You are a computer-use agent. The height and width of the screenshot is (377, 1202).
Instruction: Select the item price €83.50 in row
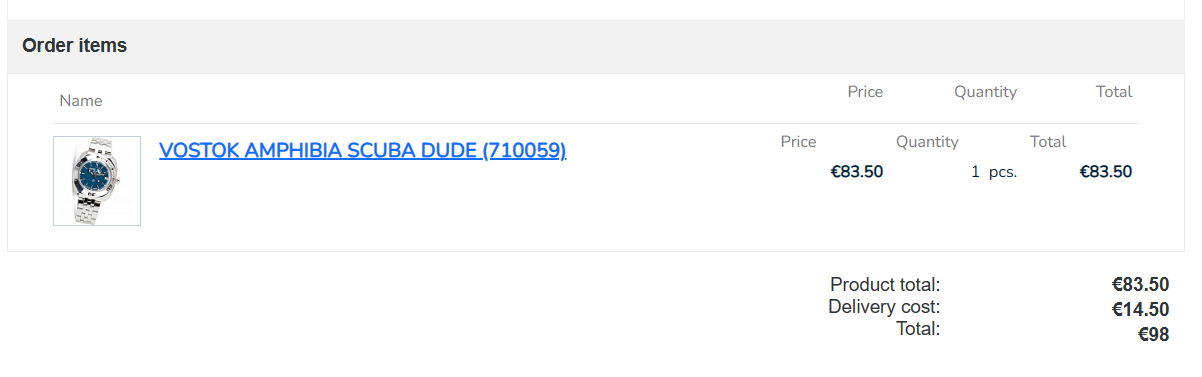coord(857,171)
